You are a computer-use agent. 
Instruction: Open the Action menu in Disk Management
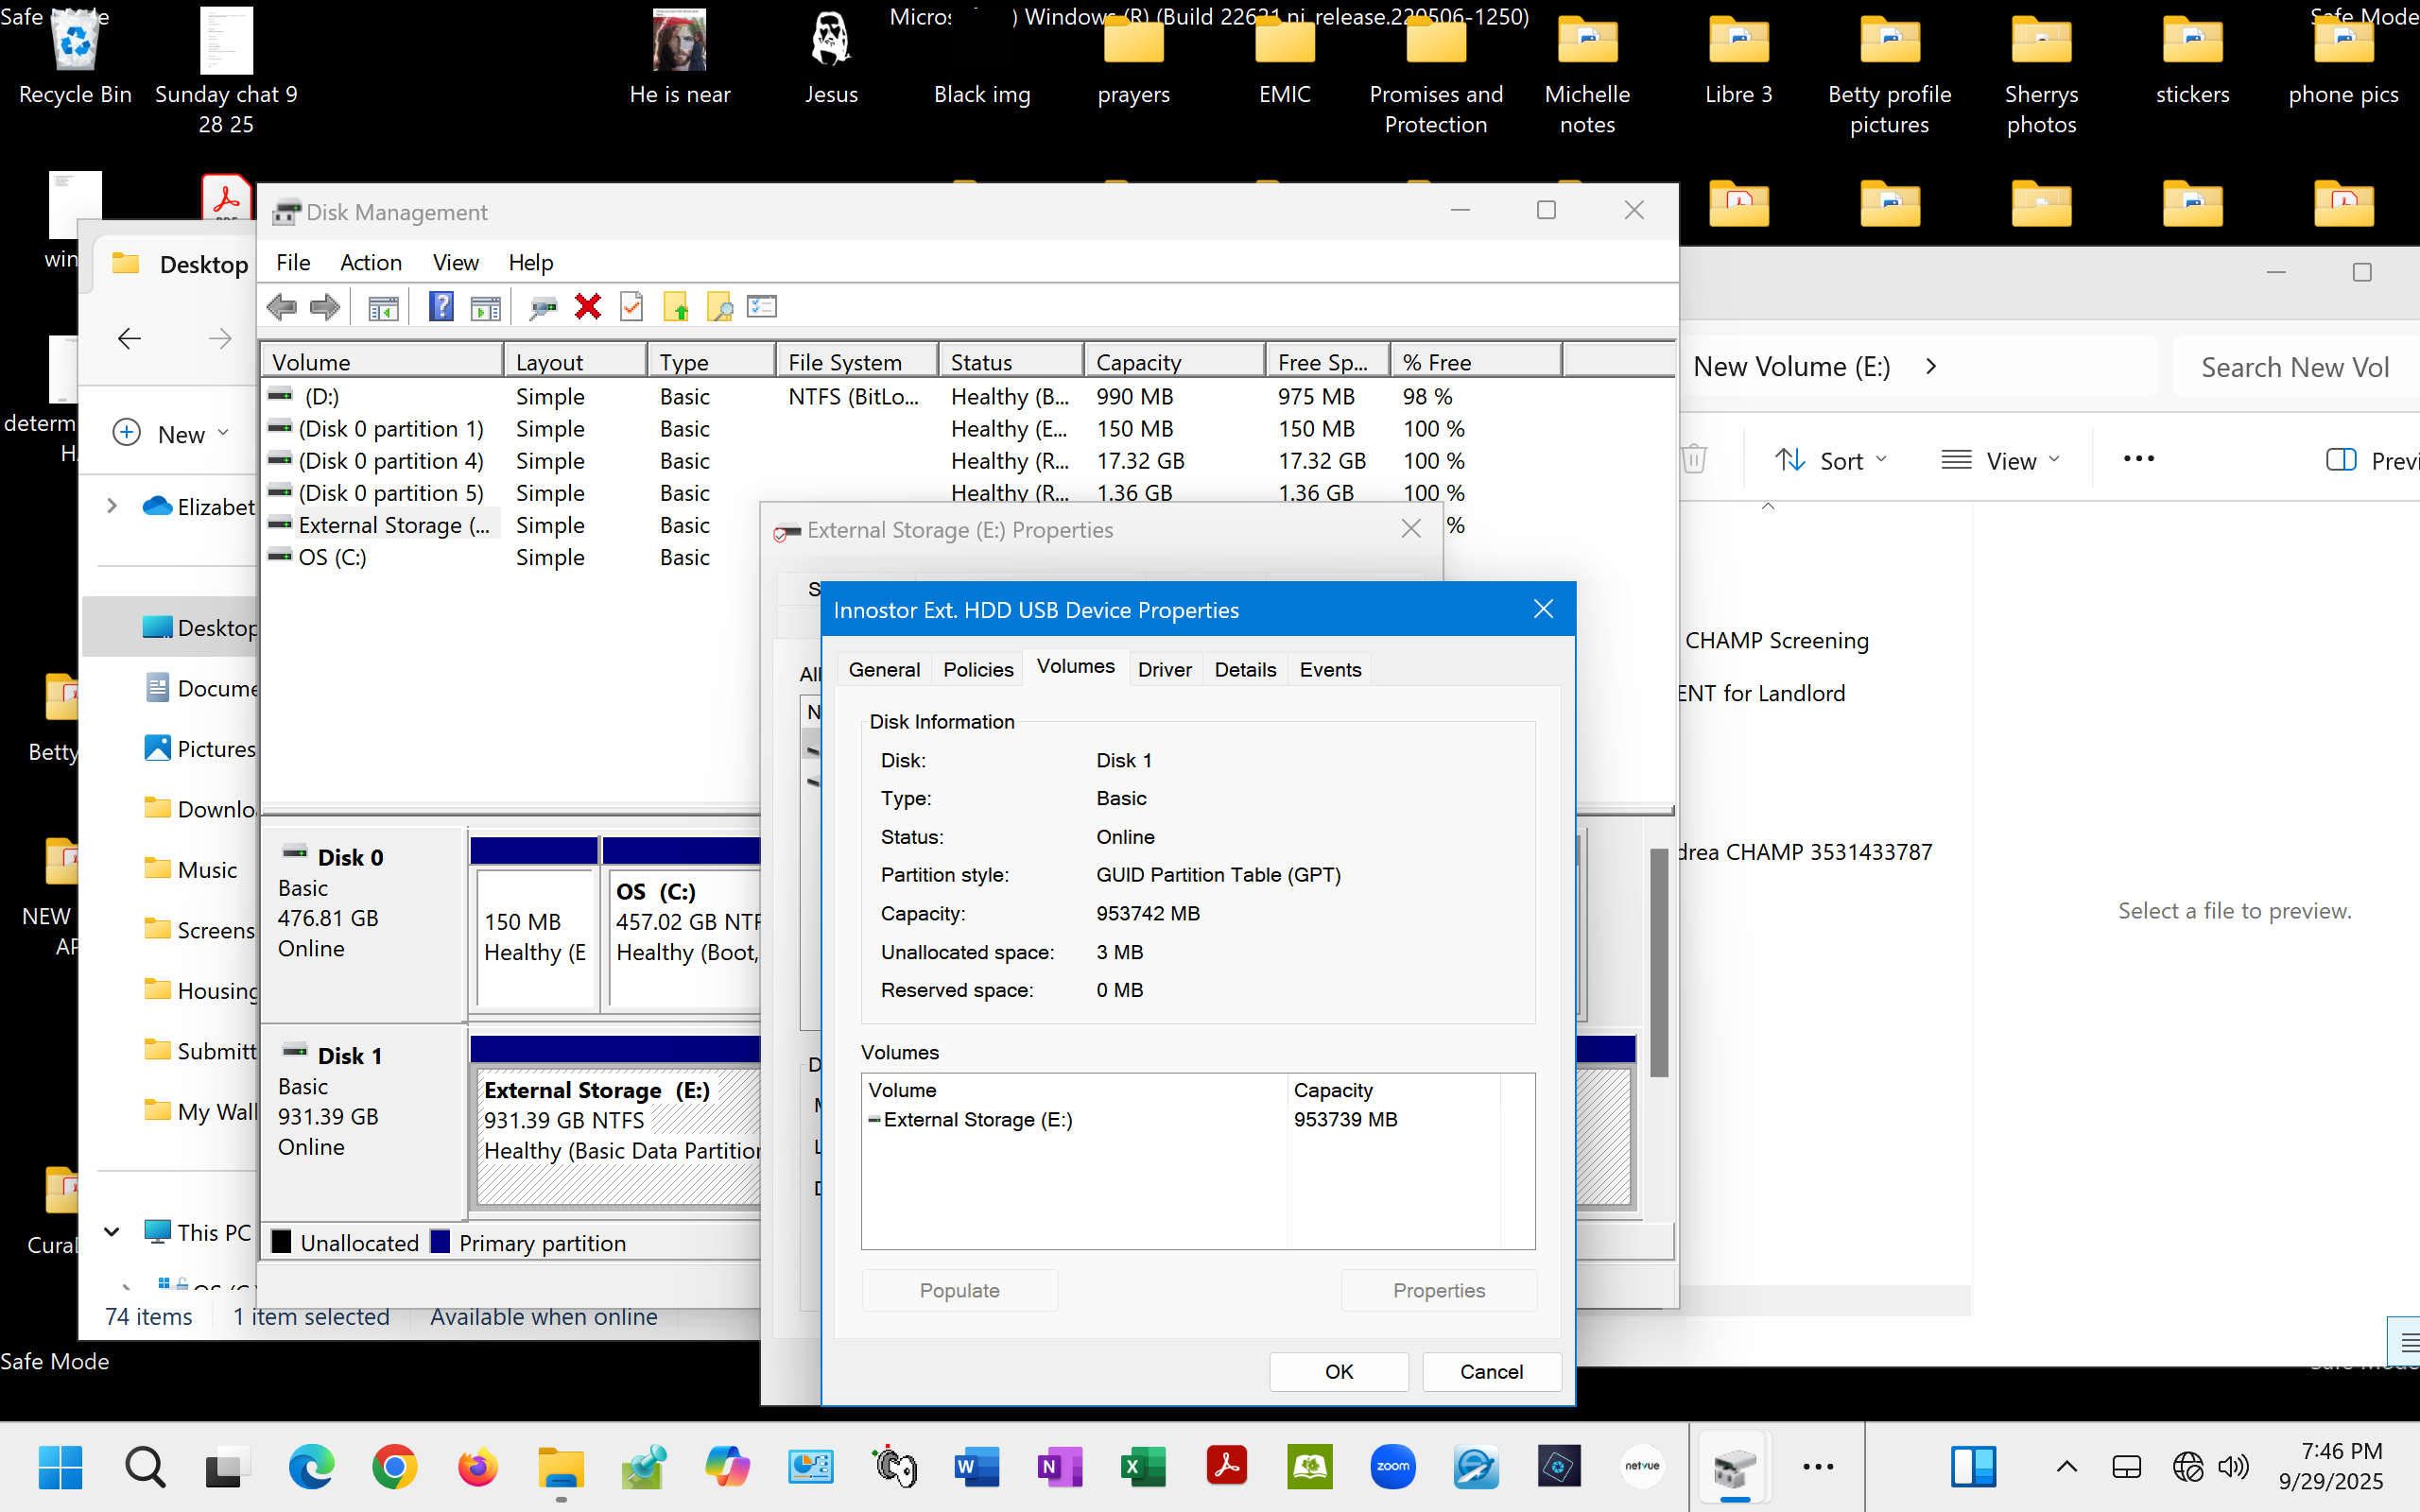[370, 262]
